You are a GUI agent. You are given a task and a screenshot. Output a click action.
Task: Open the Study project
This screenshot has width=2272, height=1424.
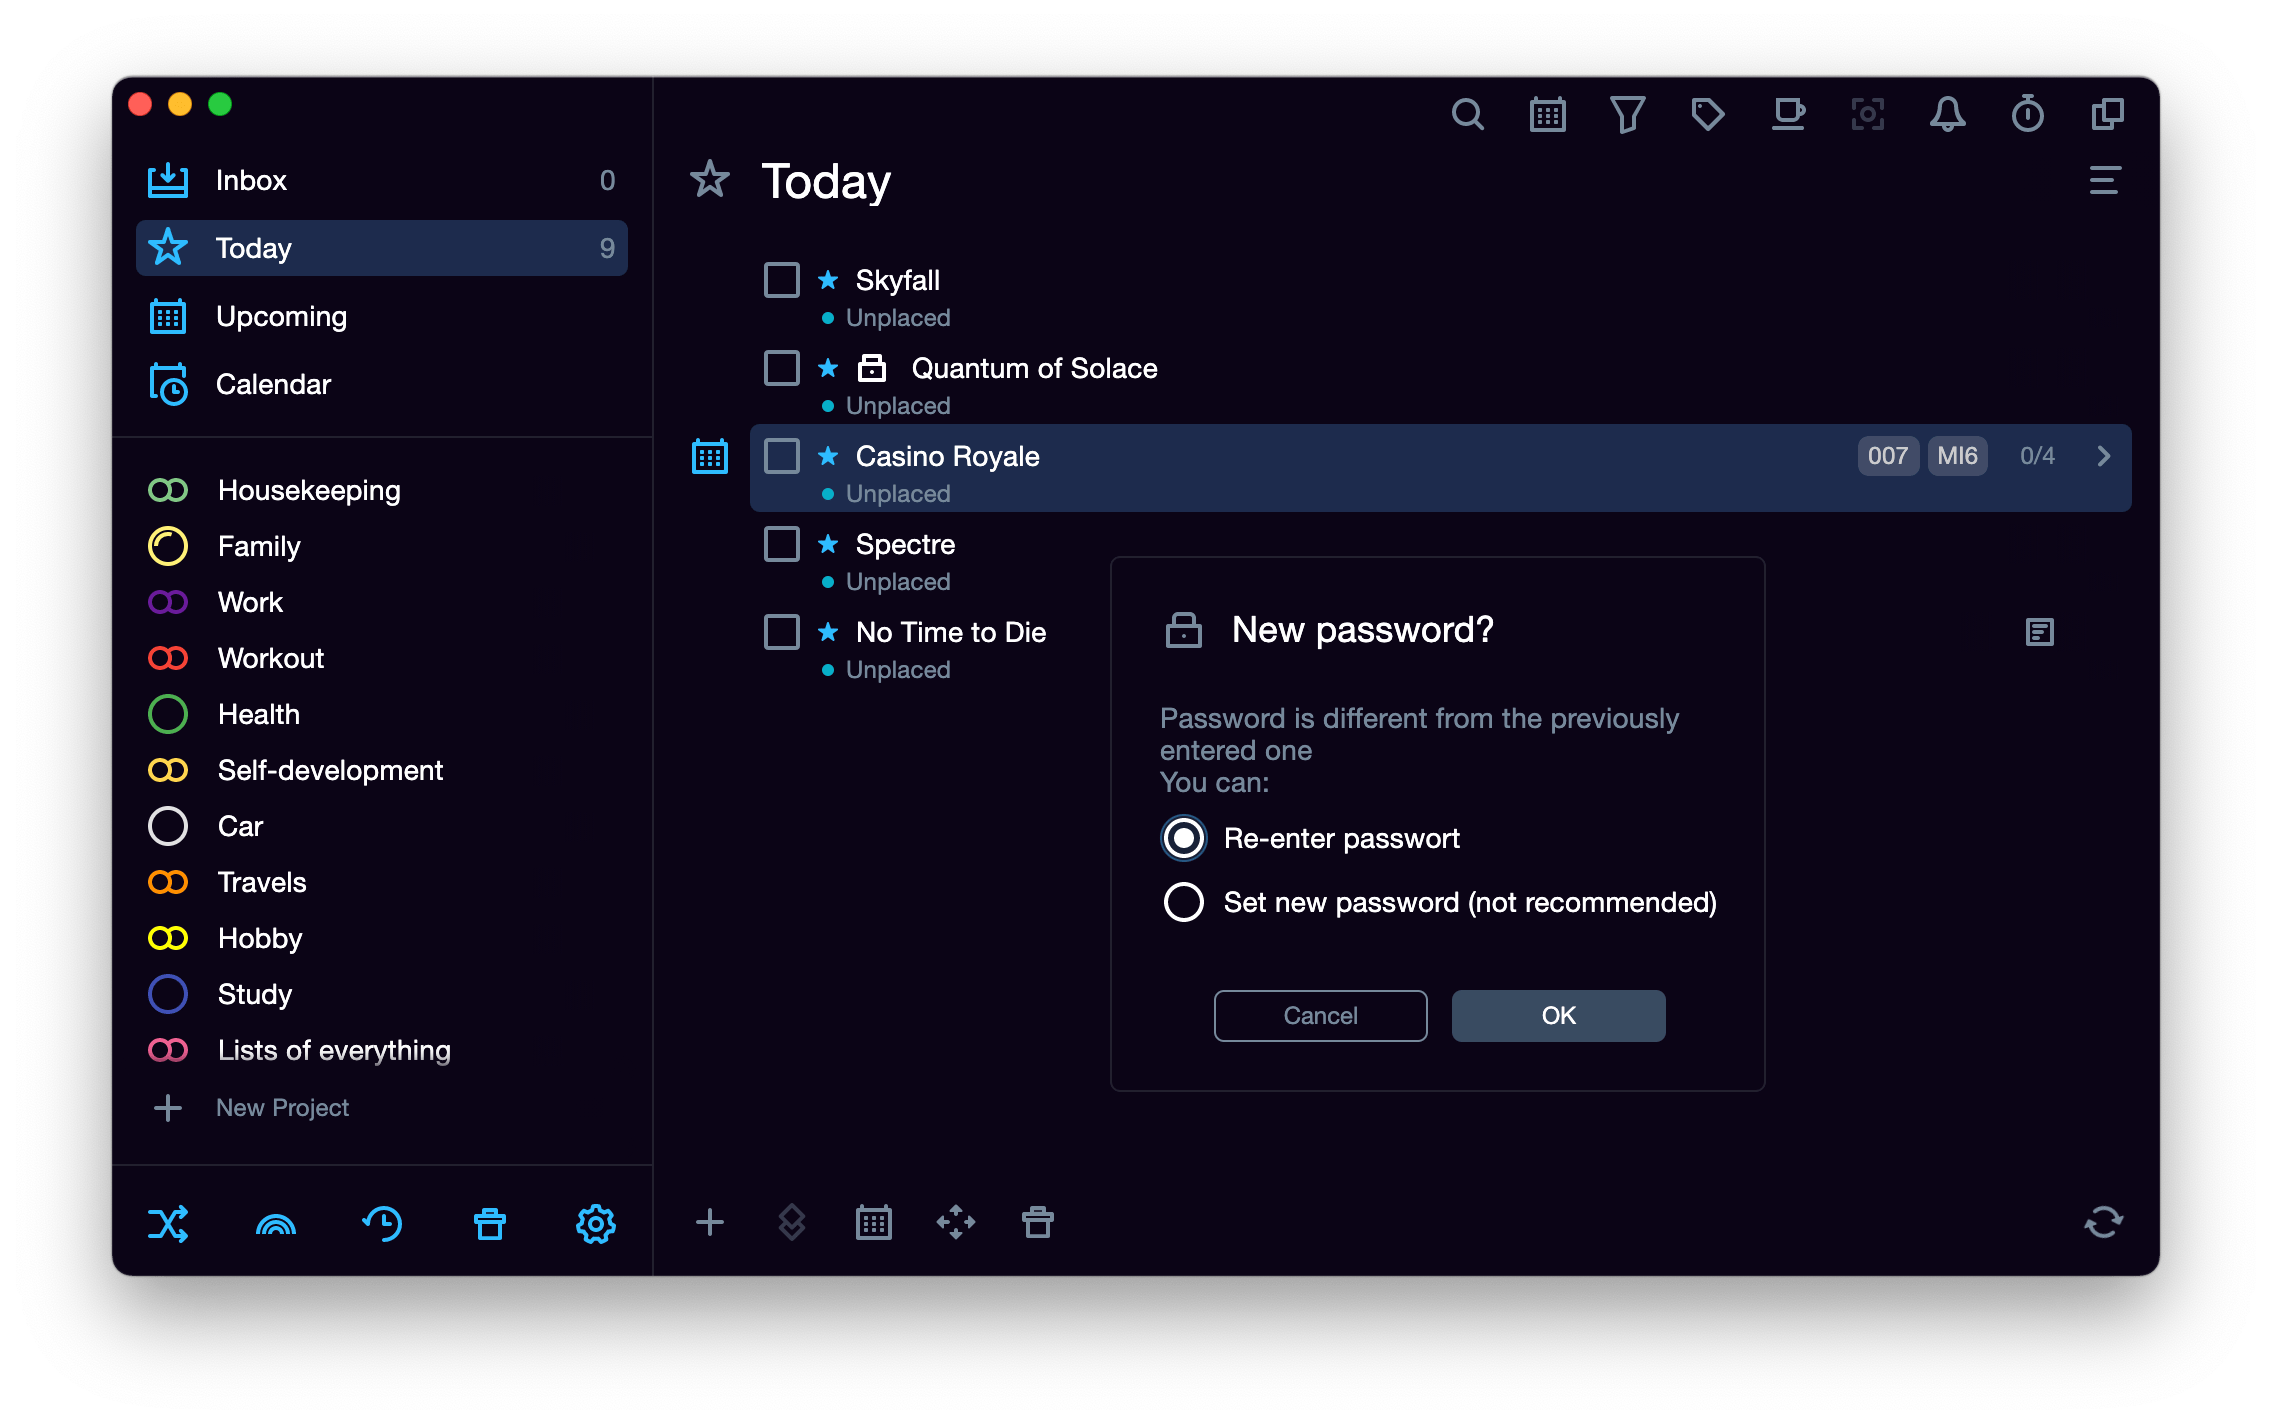pyautogui.click(x=382, y=994)
